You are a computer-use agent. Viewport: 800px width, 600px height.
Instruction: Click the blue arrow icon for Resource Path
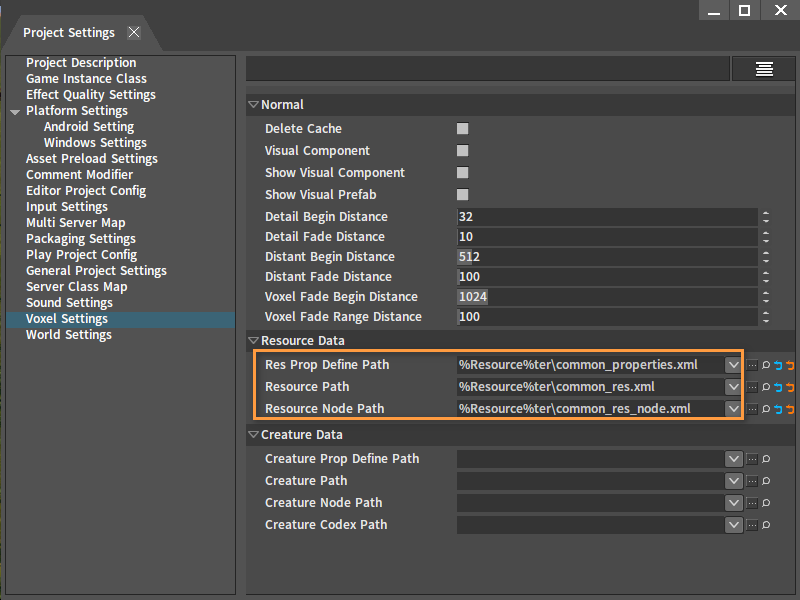778,387
